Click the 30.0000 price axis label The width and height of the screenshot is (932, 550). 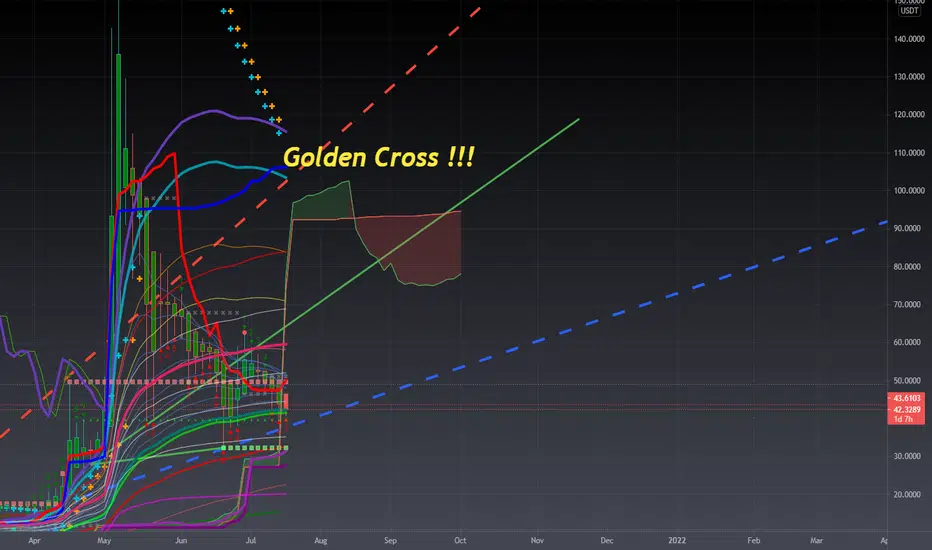[x=909, y=456]
